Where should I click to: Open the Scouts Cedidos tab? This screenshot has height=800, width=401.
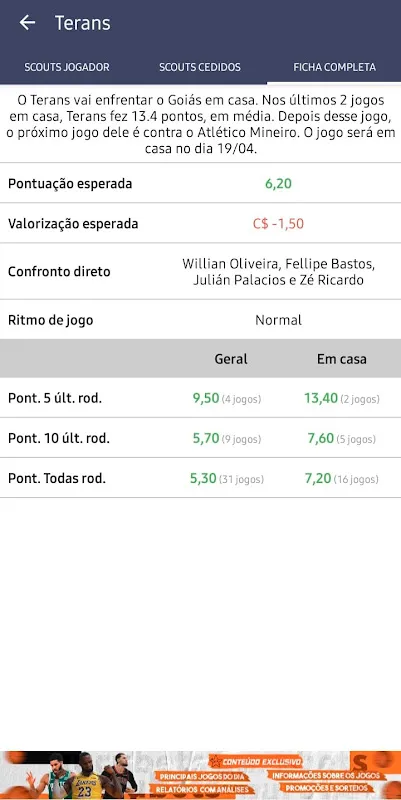[x=200, y=67]
